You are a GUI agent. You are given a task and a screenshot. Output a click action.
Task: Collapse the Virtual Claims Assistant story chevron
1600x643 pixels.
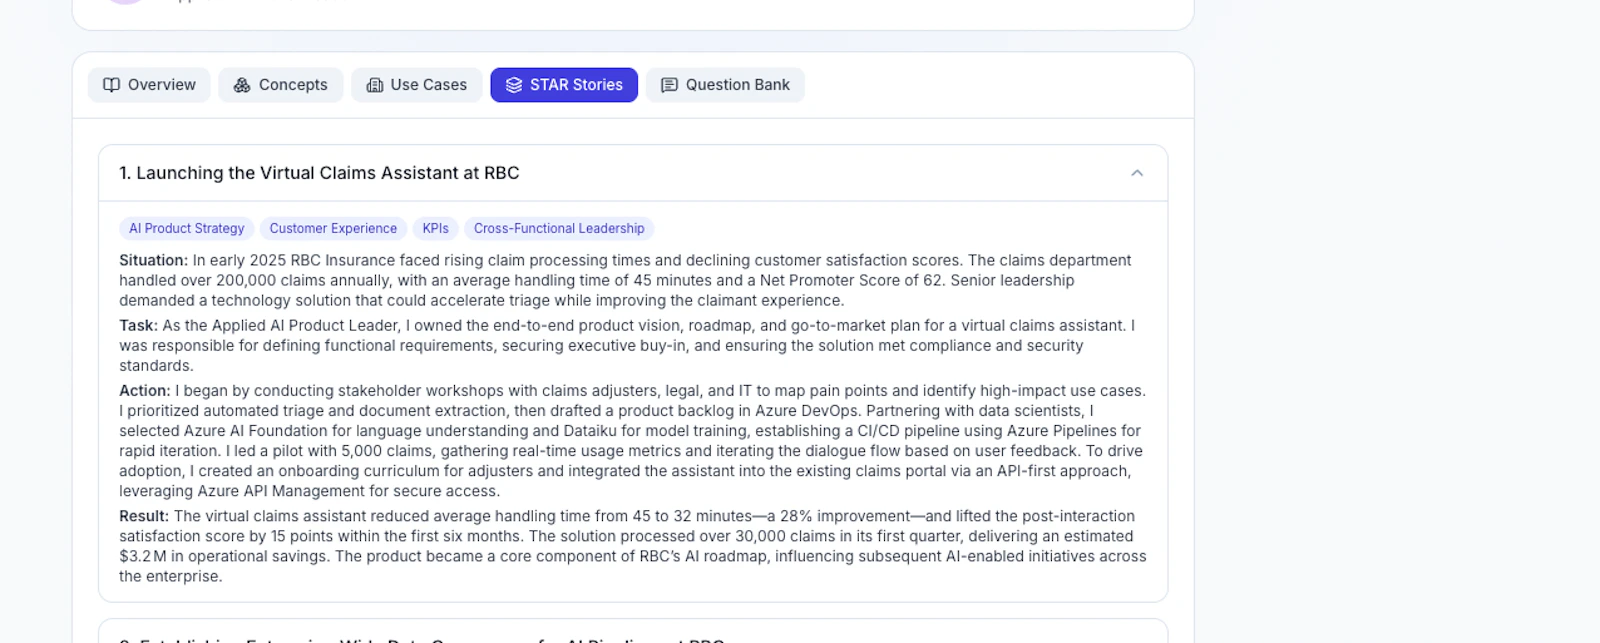click(x=1137, y=173)
